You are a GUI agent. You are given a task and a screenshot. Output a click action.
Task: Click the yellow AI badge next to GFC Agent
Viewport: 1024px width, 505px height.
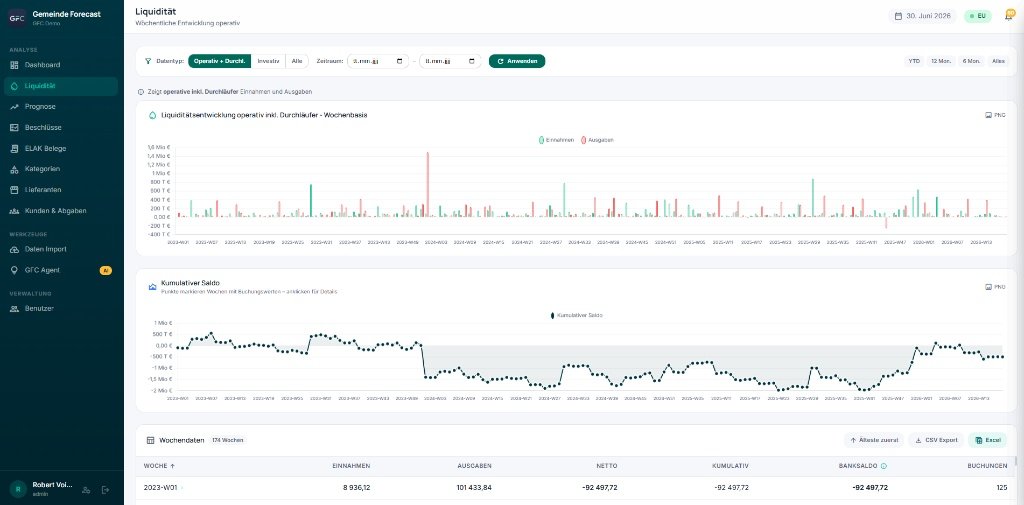coord(105,270)
